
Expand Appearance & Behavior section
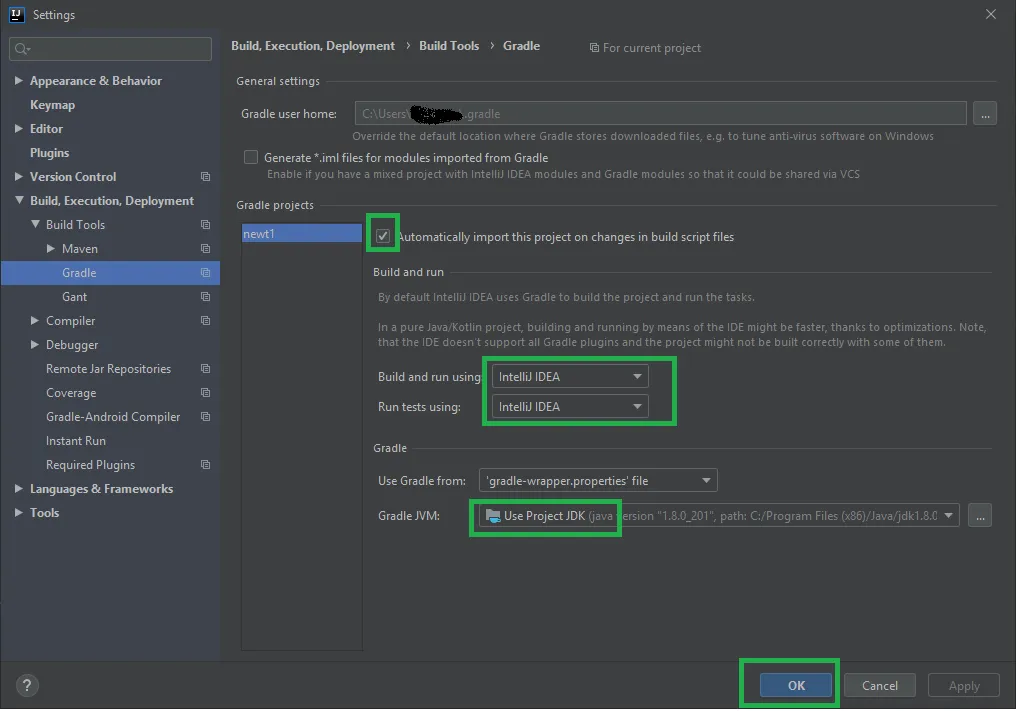(19, 81)
